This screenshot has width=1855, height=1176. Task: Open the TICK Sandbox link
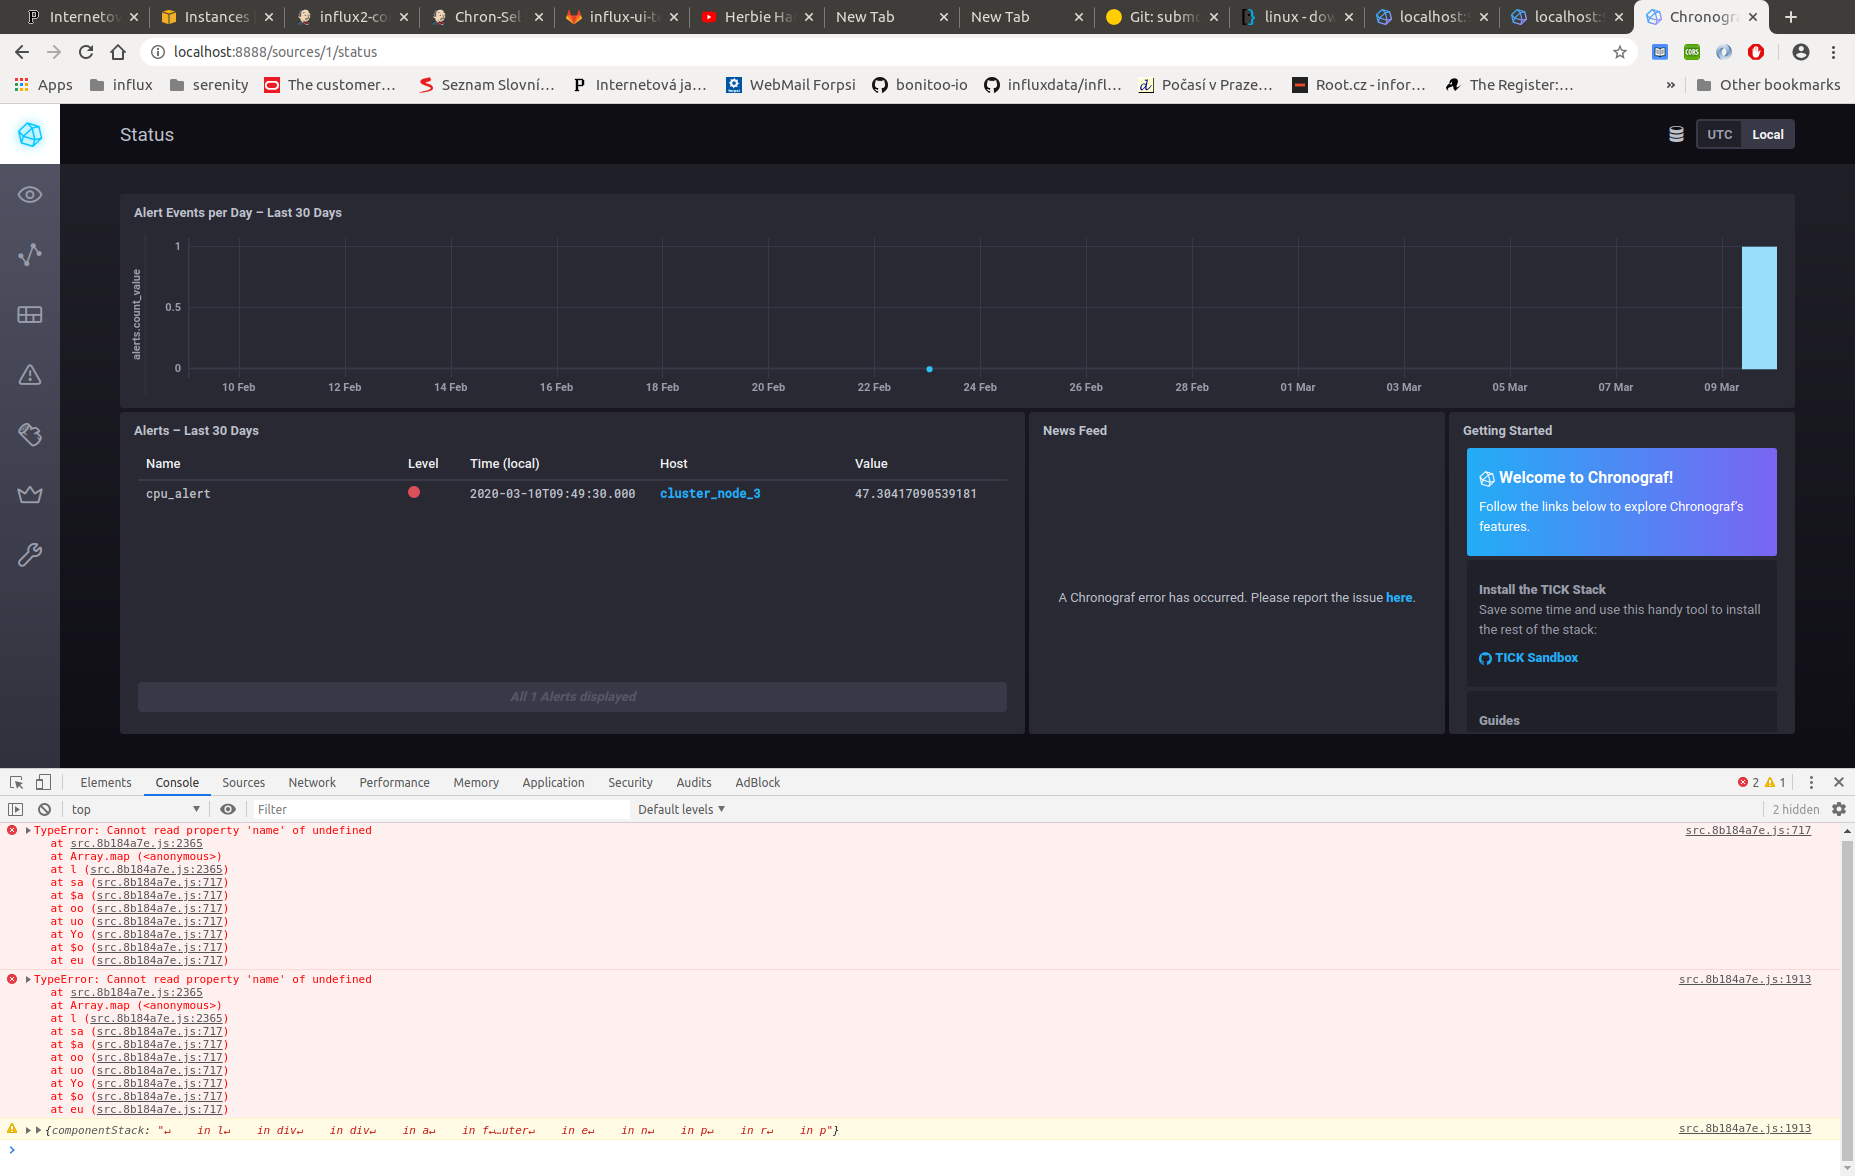coord(1536,657)
